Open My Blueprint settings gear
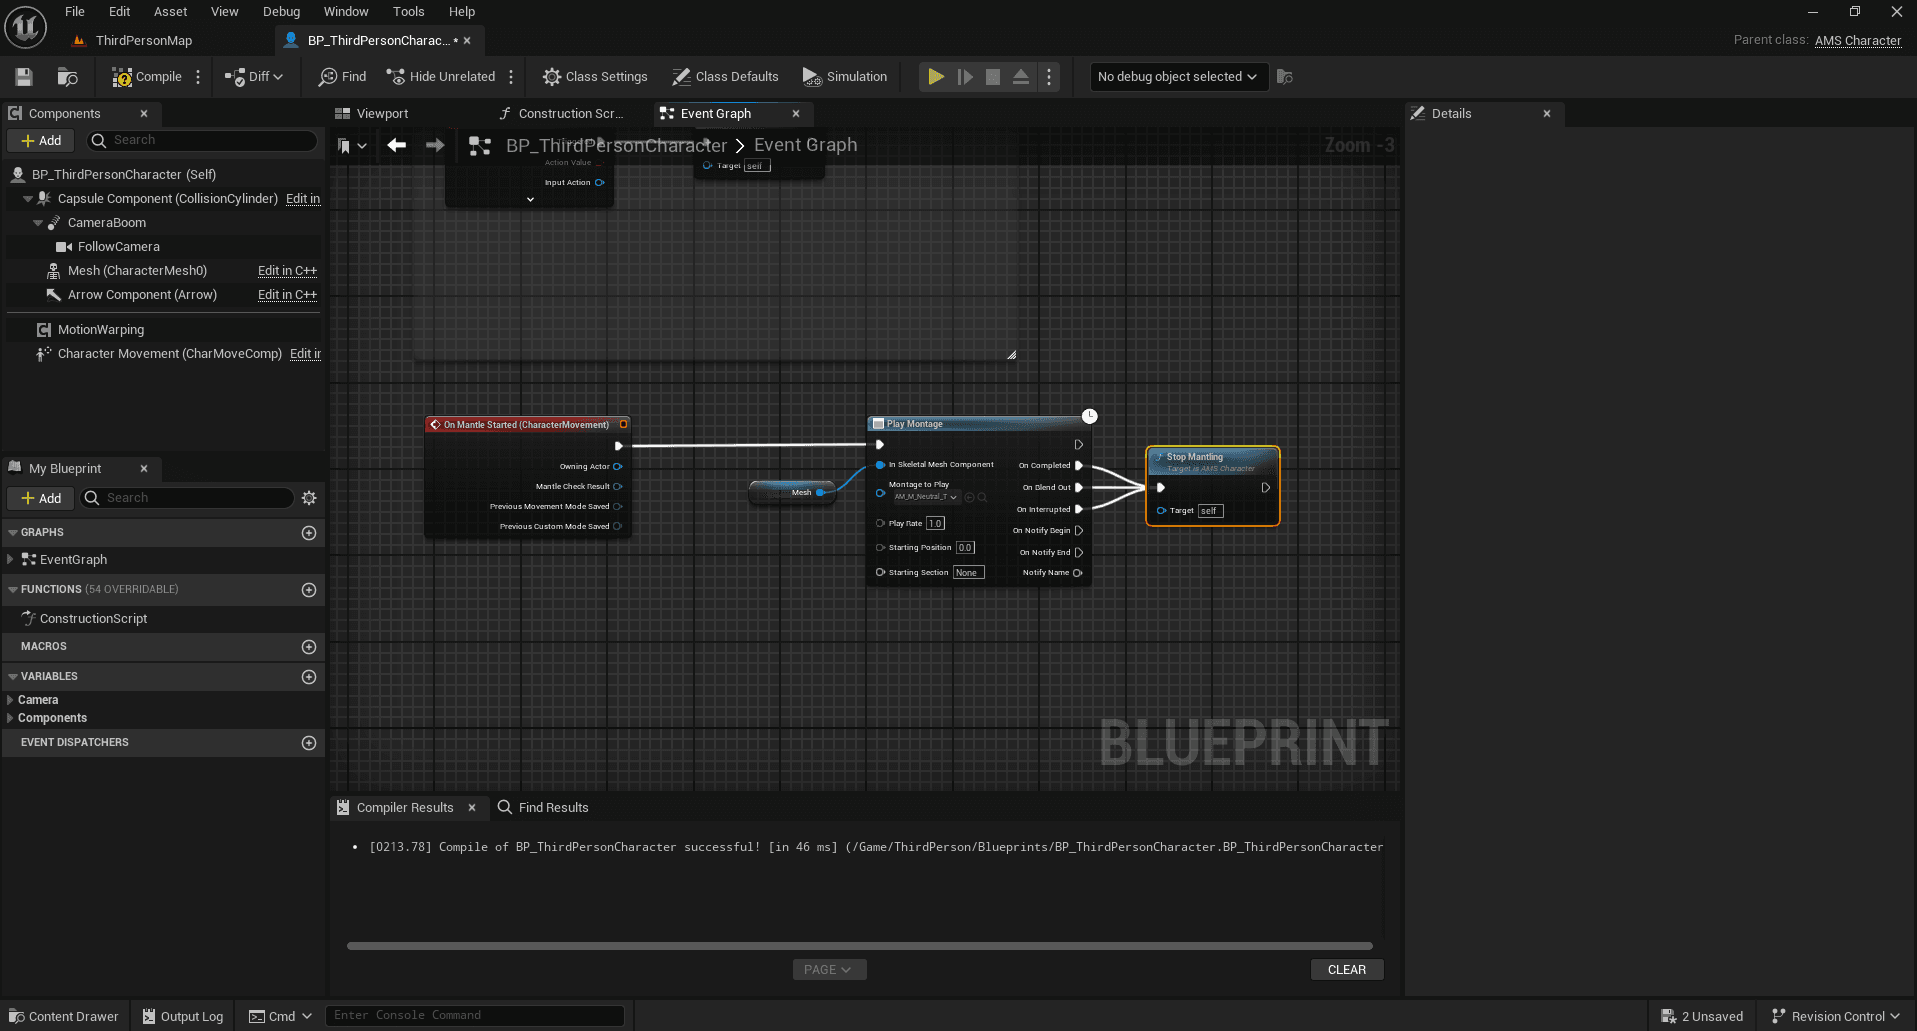1917x1031 pixels. coord(309,498)
